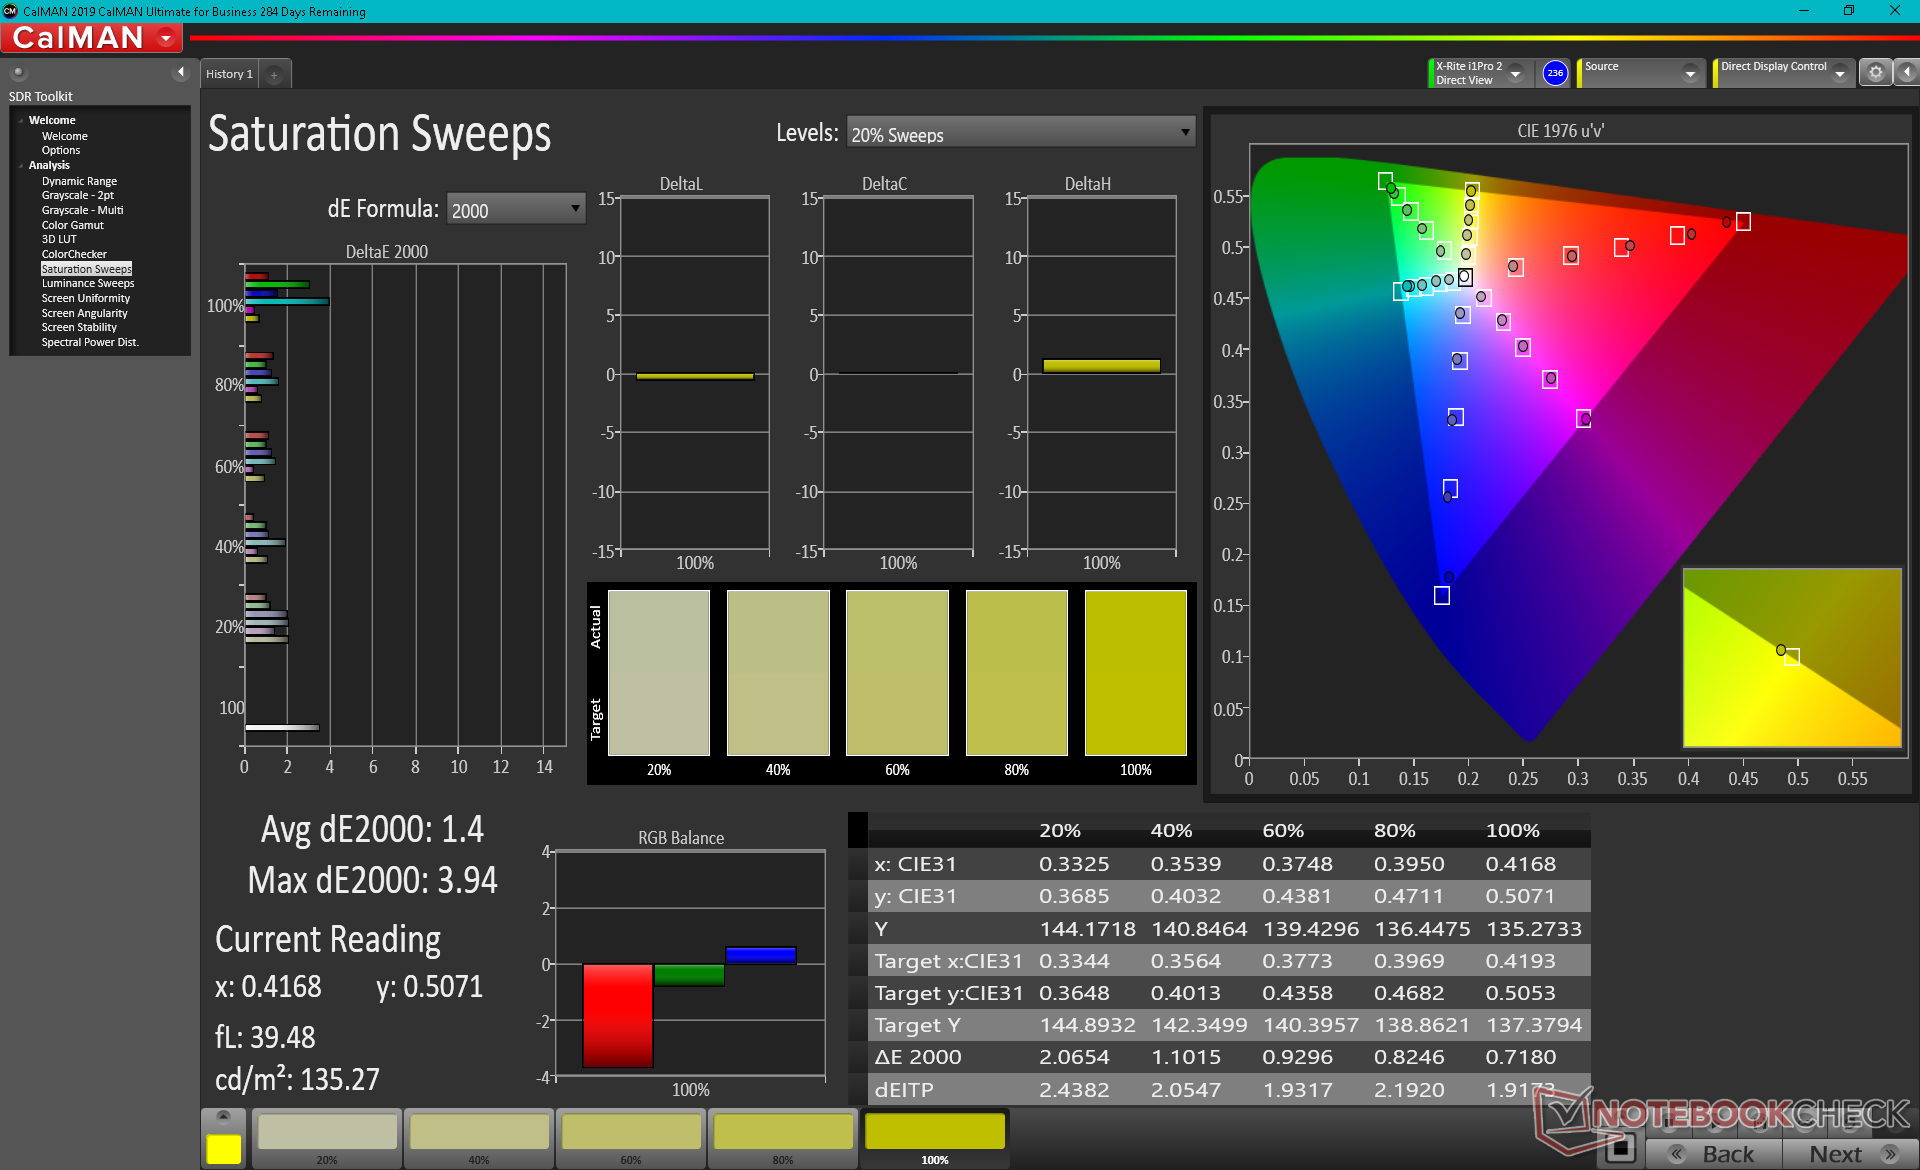Open ColorChecker workflow page
The width and height of the screenshot is (1920, 1170).
(x=74, y=254)
